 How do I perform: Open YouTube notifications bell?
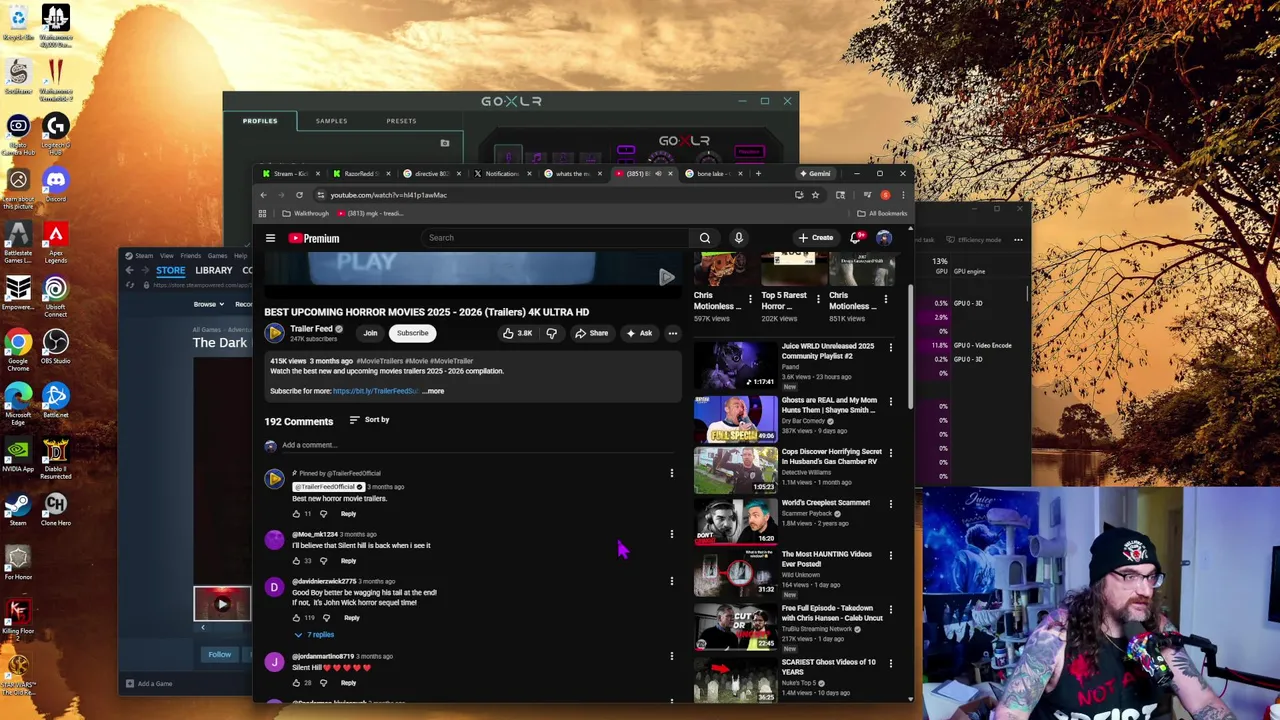[x=855, y=238]
